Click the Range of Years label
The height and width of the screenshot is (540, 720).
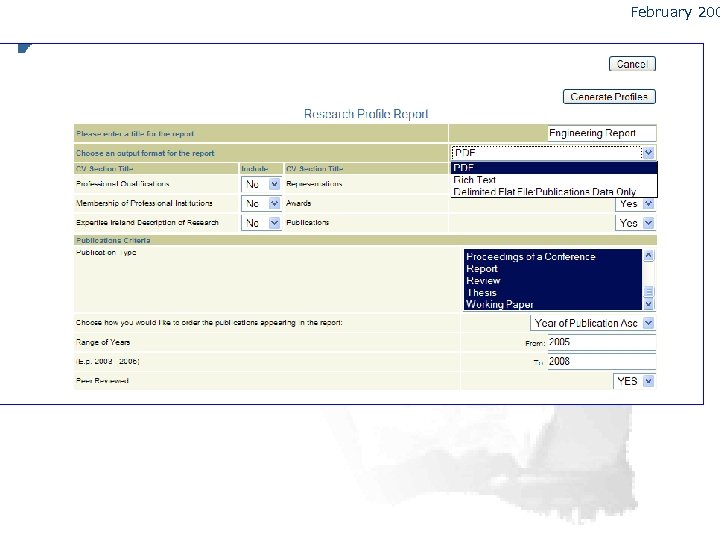(x=103, y=342)
